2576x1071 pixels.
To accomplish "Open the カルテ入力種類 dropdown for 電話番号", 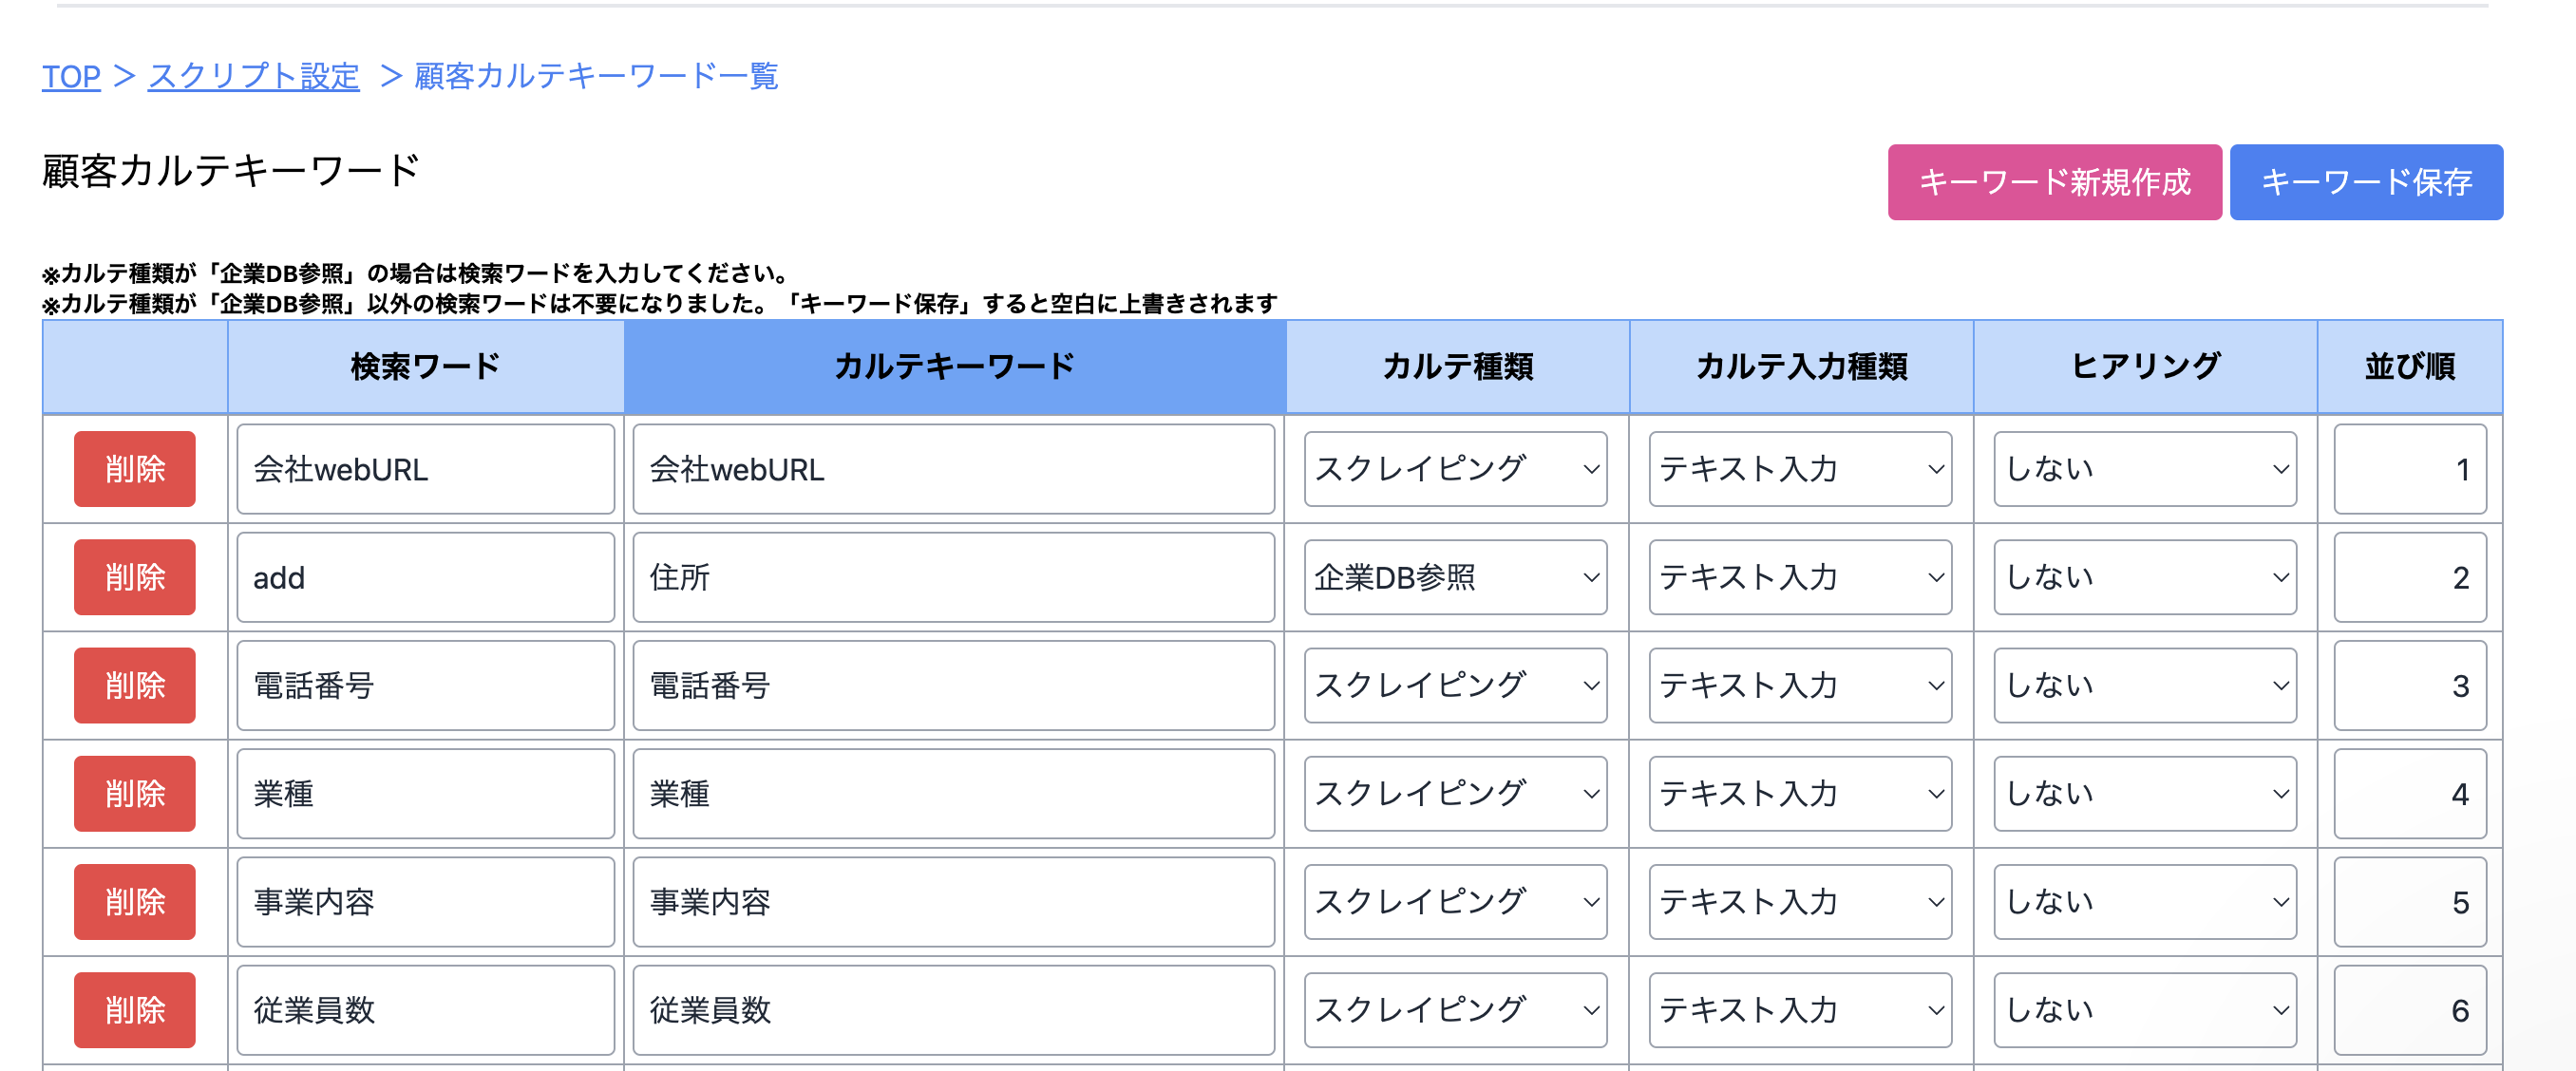I will 1800,685.
